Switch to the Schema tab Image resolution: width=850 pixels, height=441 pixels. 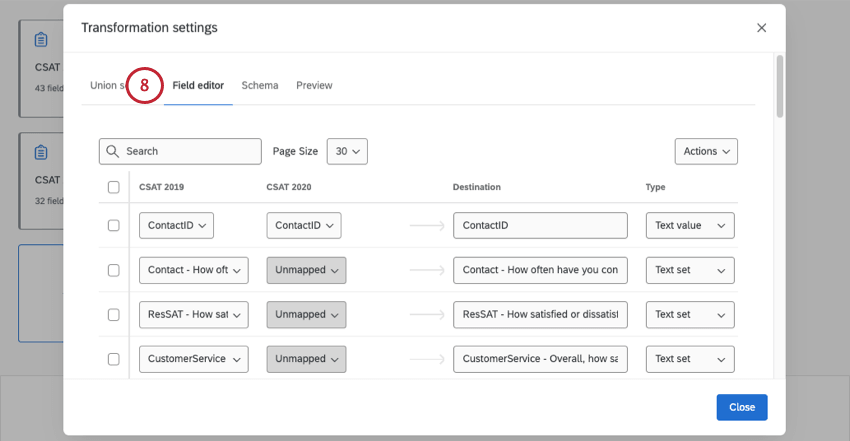tap(260, 86)
